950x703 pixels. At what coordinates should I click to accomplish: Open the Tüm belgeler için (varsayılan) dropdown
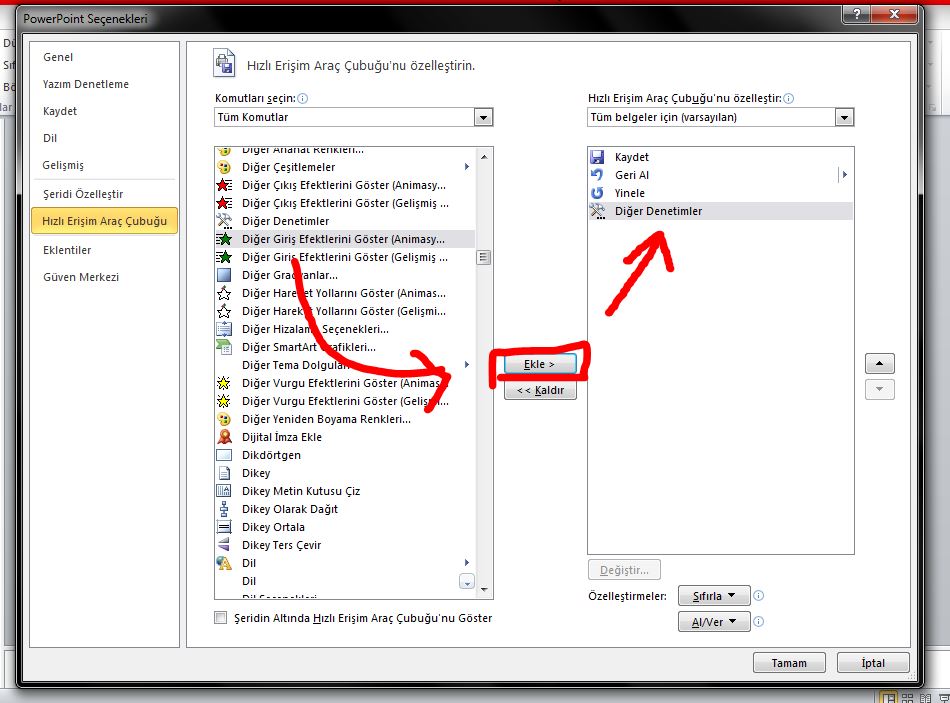[844, 118]
